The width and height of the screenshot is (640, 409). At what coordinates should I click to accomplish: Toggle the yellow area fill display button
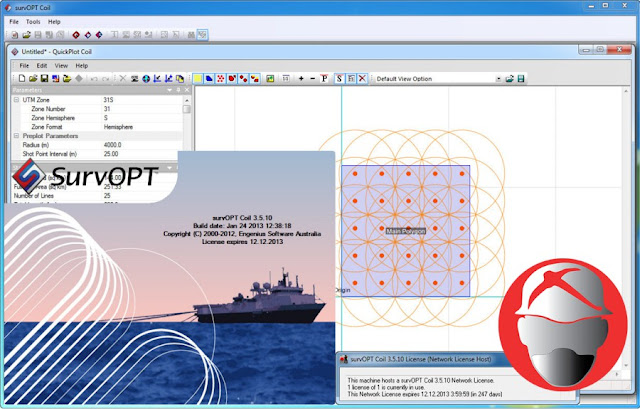pos(198,78)
